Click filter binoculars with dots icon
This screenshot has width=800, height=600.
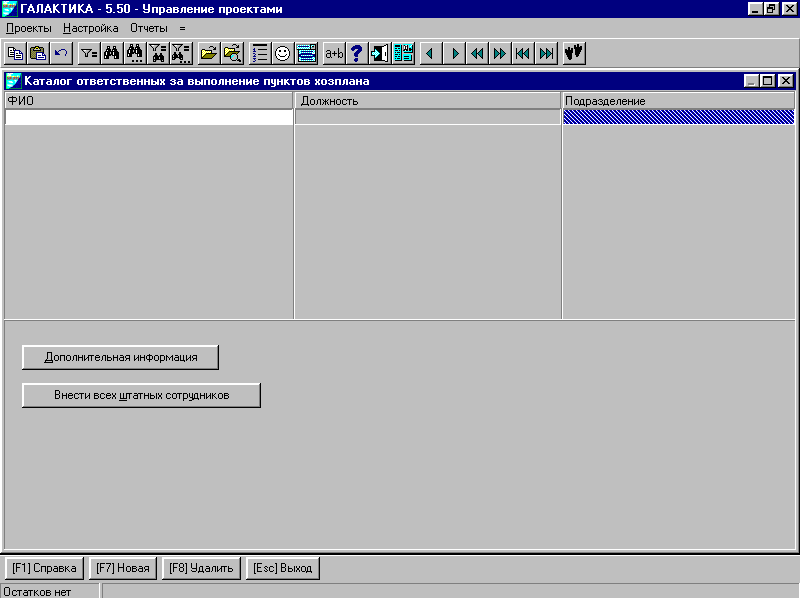point(181,54)
